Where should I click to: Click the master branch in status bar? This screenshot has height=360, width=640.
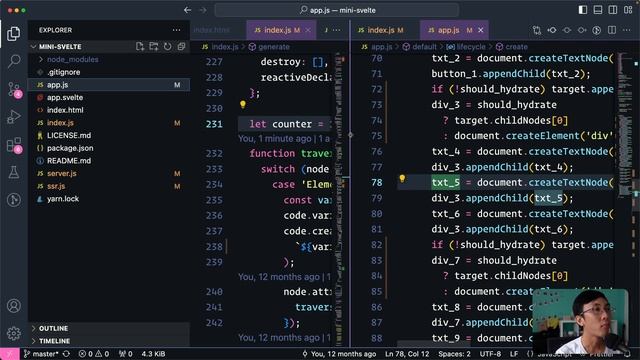point(41,354)
